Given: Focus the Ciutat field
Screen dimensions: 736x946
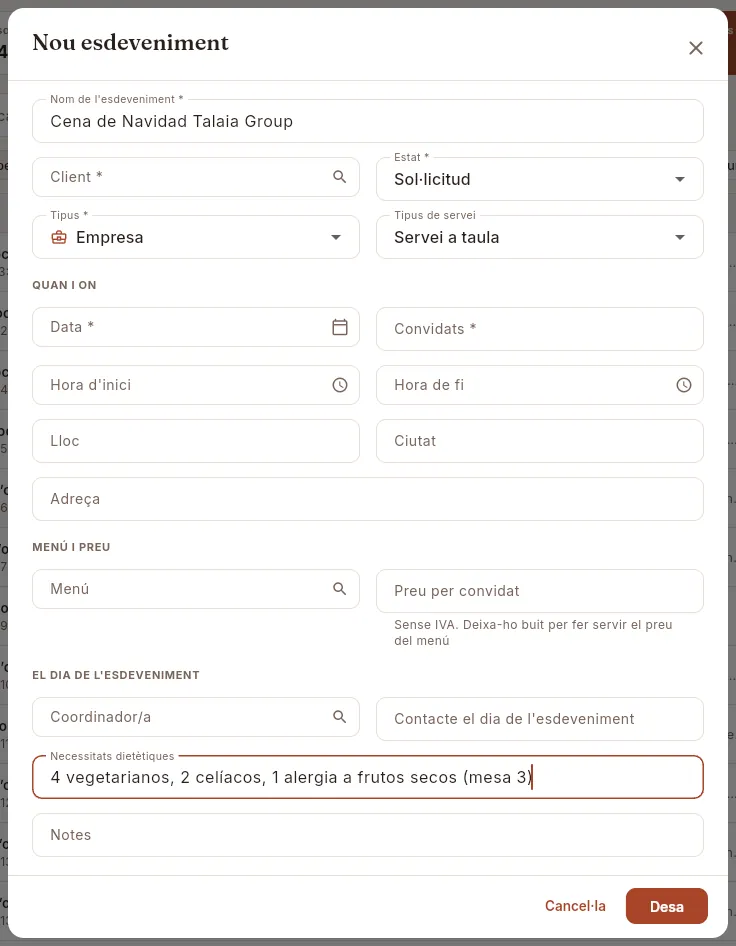Looking at the screenshot, I should coord(539,441).
